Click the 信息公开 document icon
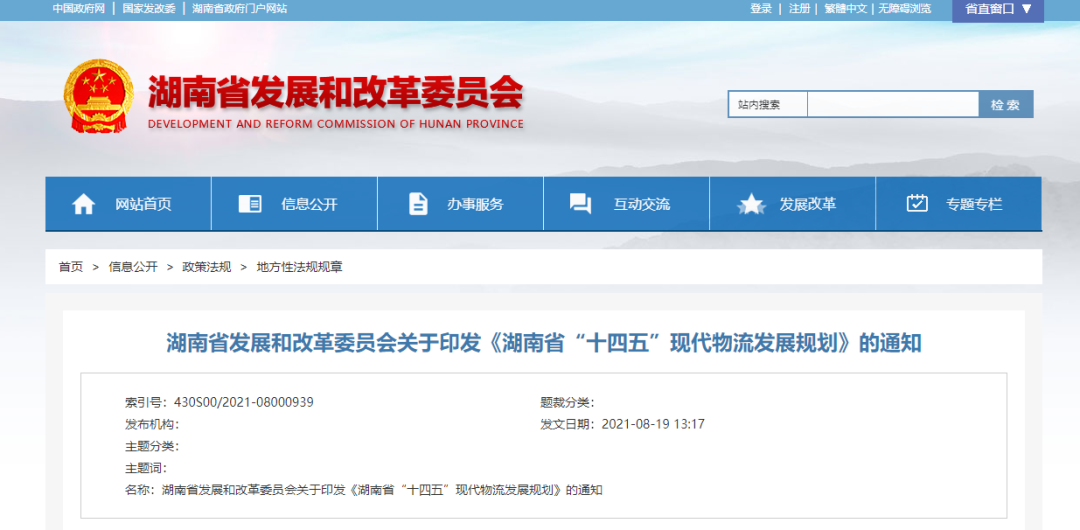This screenshot has width=1080, height=530. click(250, 204)
